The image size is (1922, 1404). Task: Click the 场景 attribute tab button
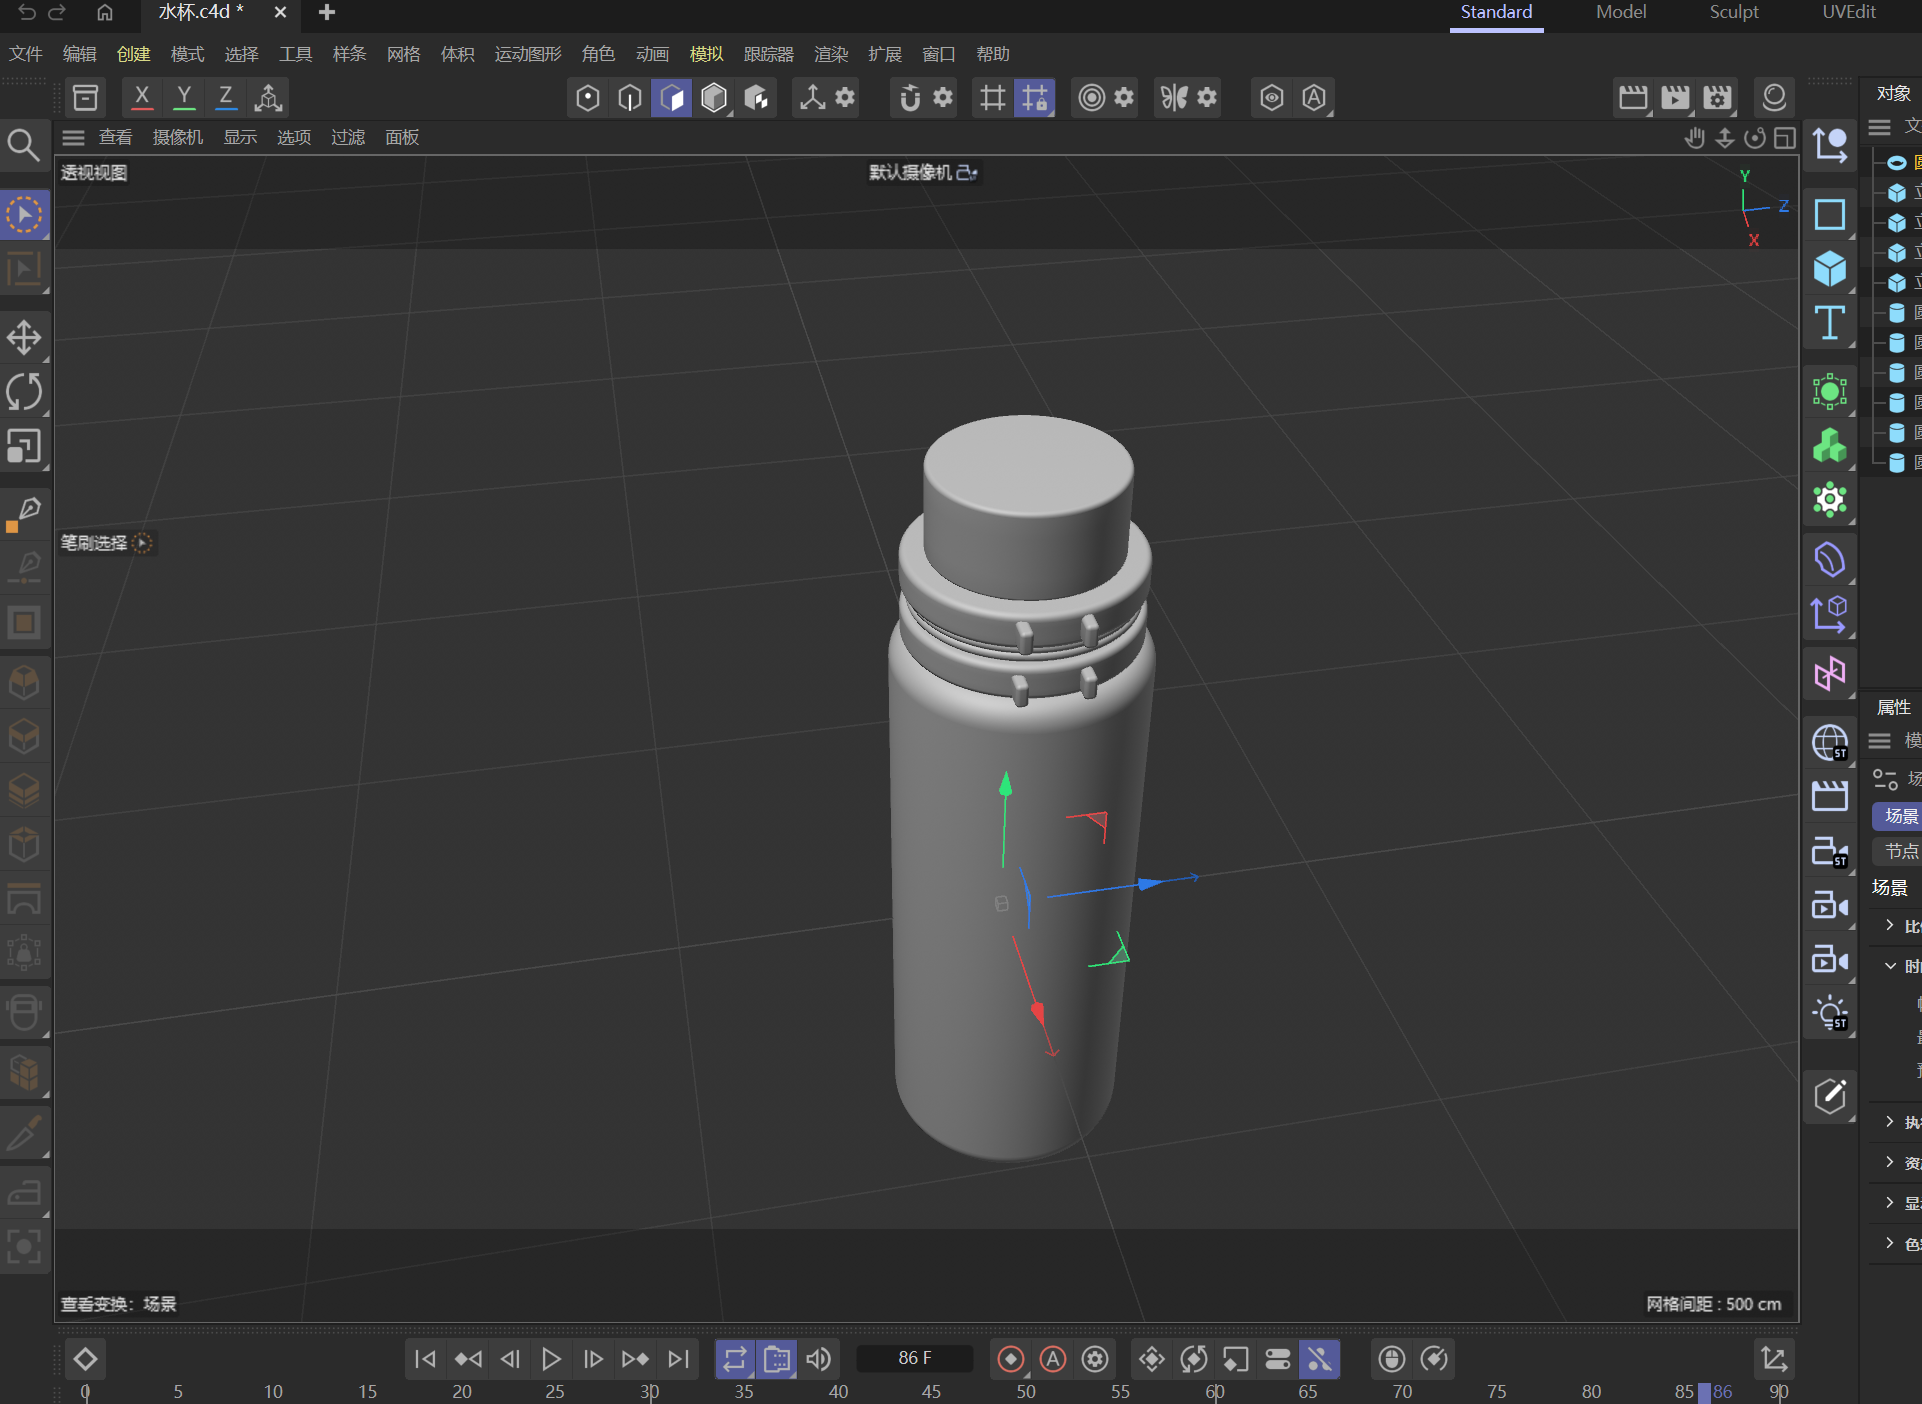coord(1899,816)
